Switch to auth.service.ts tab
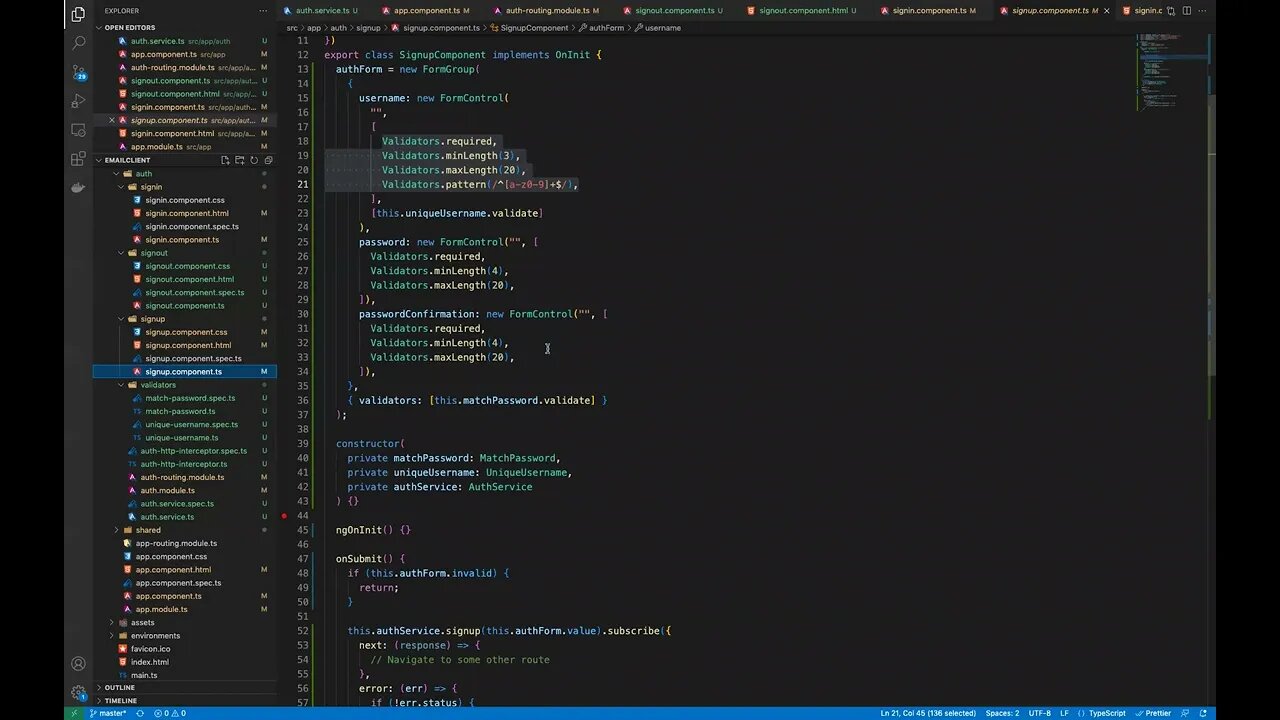The image size is (1280, 720). tap(327, 11)
